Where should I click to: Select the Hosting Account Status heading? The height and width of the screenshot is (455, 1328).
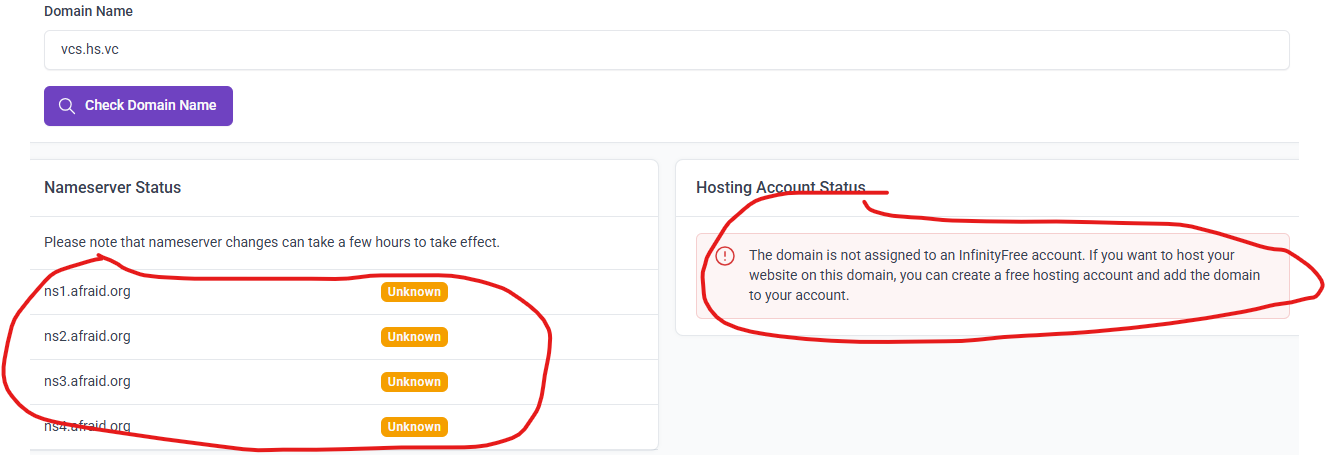[780, 188]
